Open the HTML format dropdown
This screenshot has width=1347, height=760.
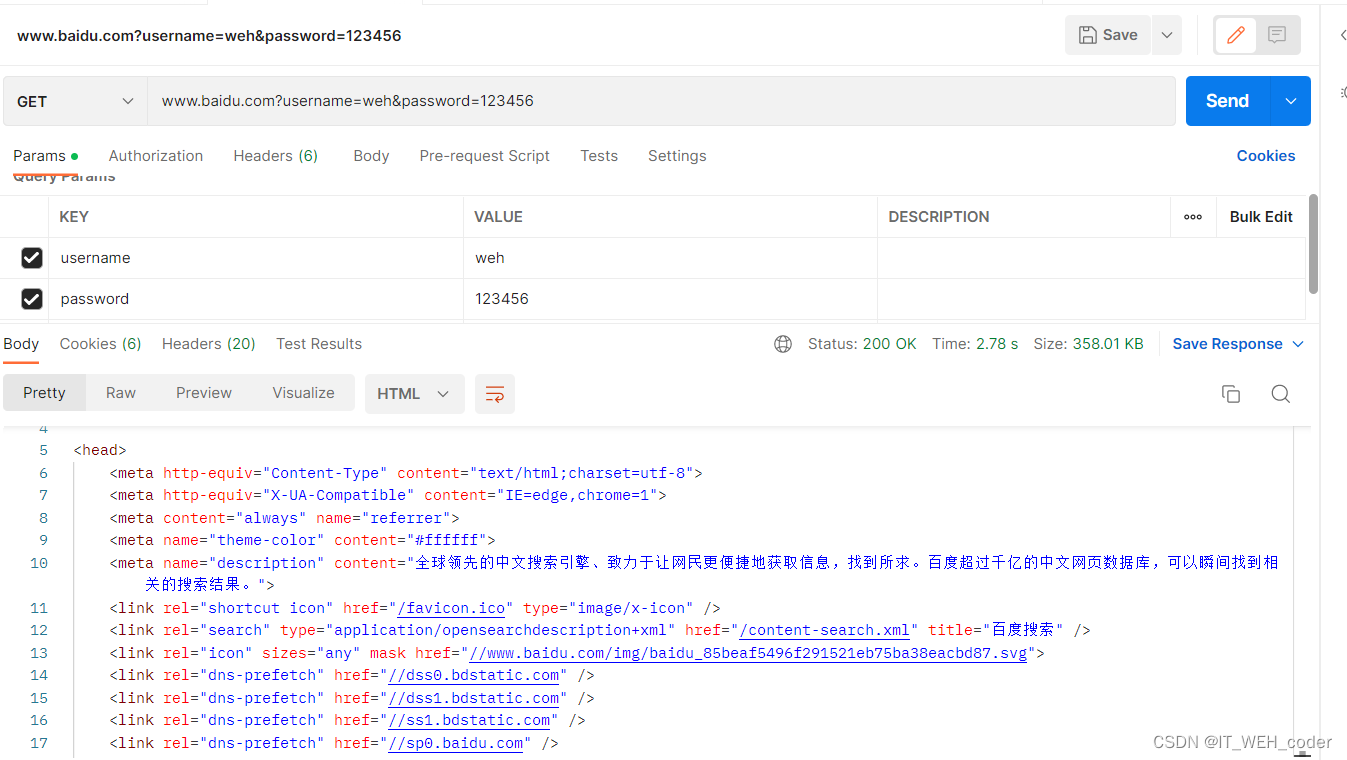pos(414,394)
